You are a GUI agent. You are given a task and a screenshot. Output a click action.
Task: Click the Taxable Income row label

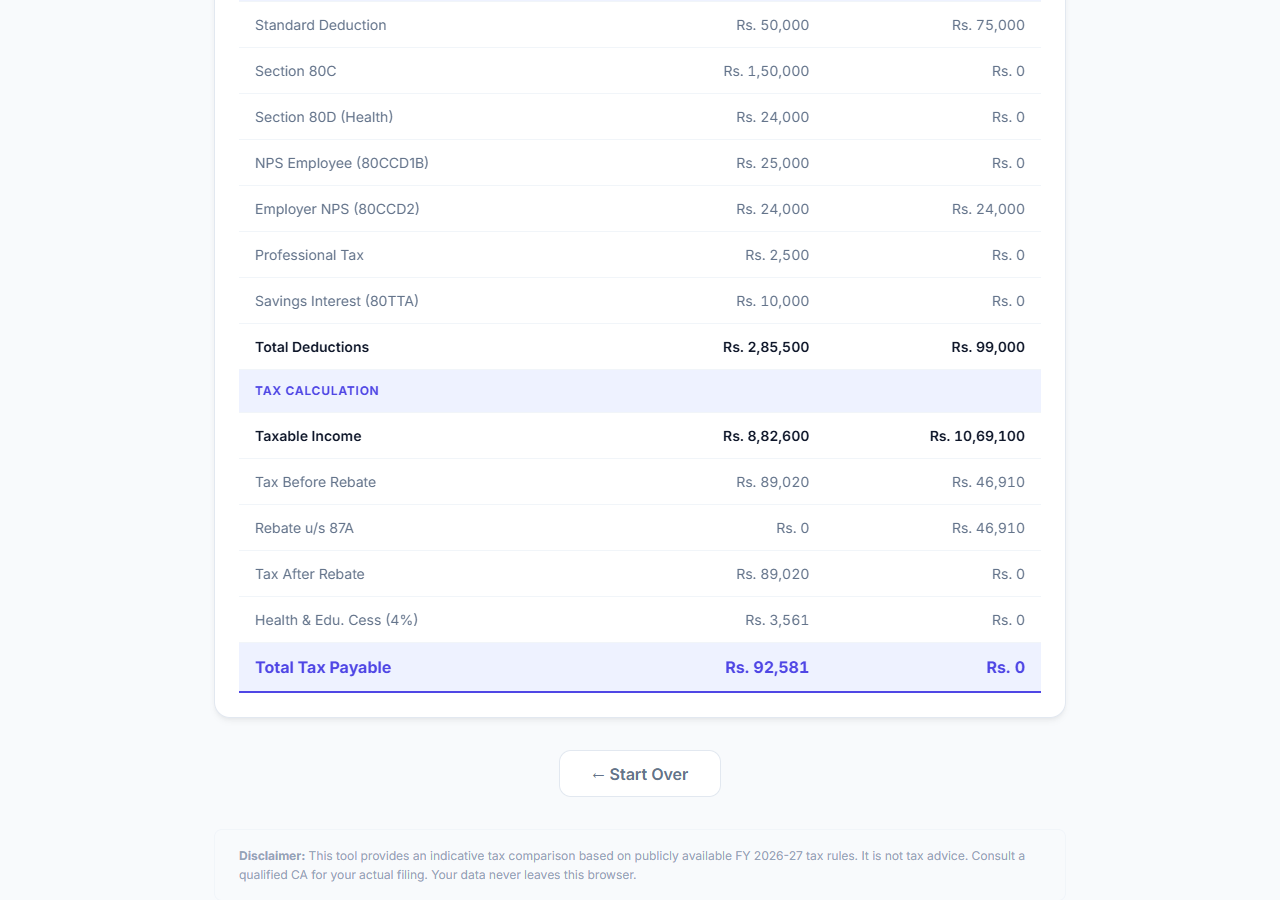[x=308, y=436]
